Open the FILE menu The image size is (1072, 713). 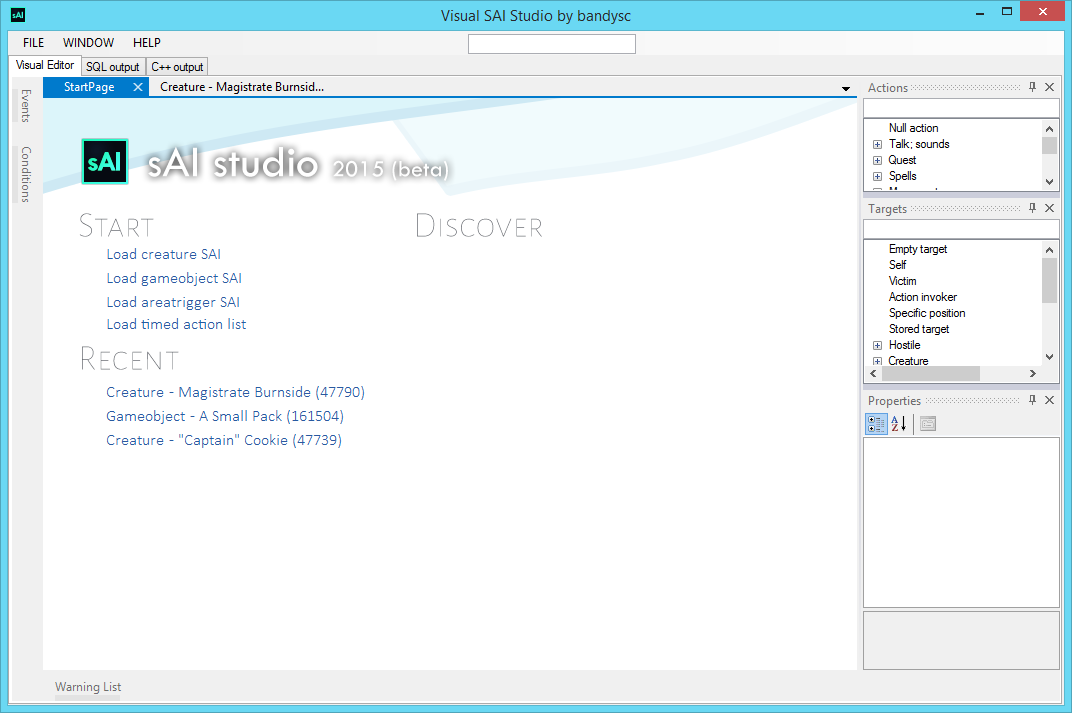34,42
